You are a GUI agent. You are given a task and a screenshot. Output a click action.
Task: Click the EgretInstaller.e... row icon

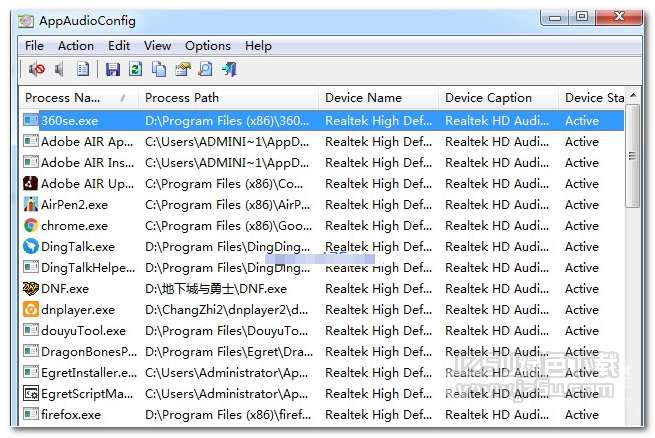(30, 372)
